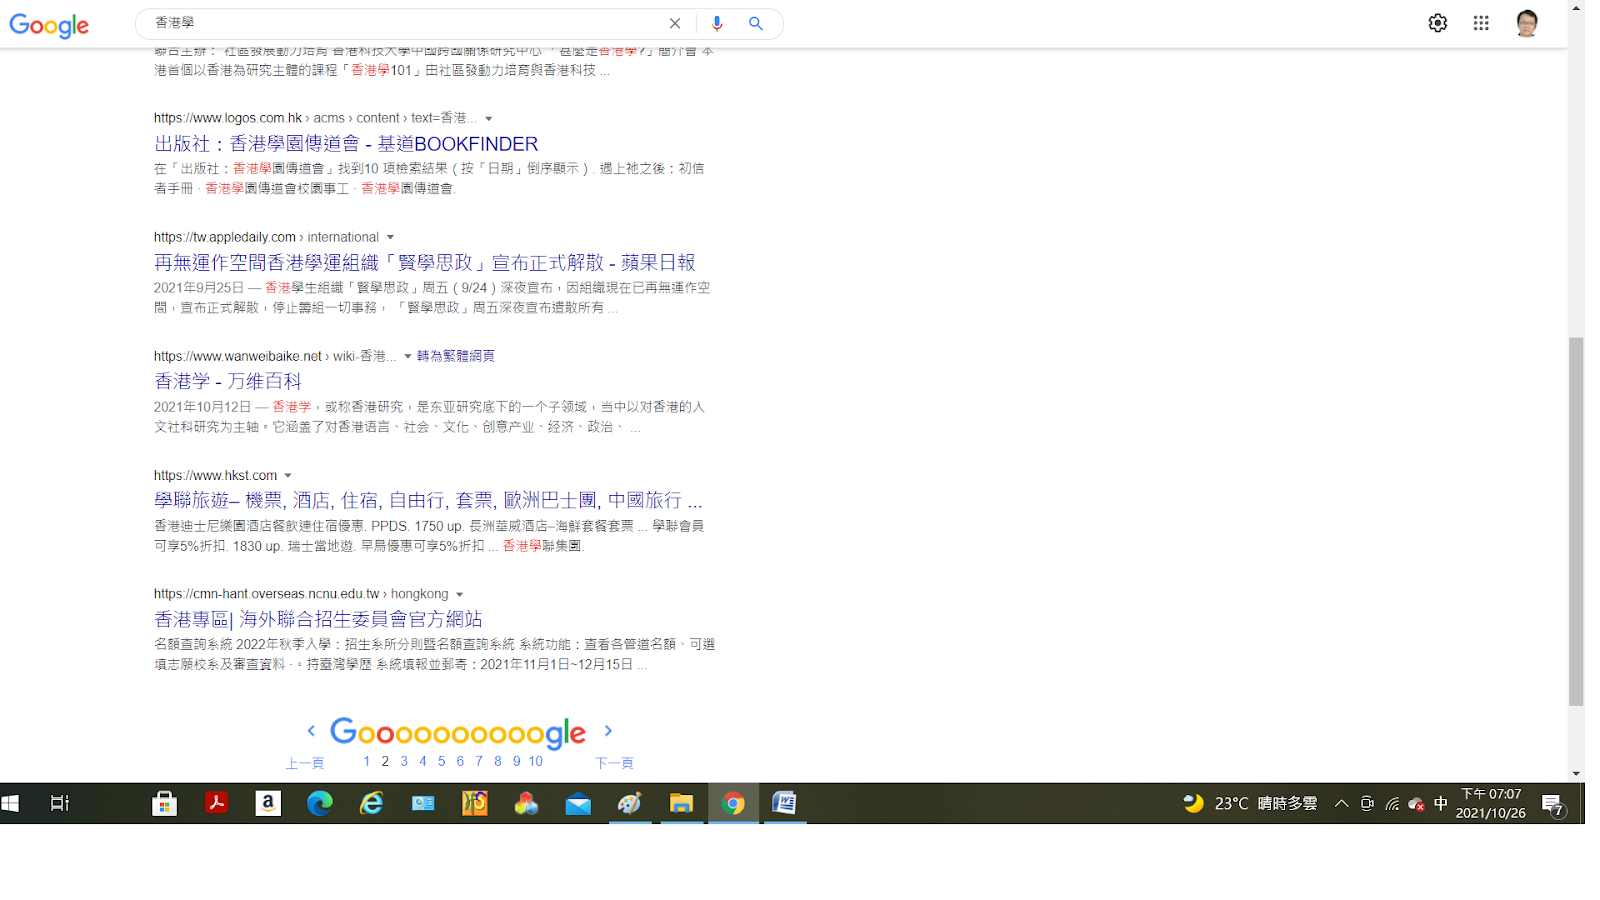The height and width of the screenshot is (900, 1600).
Task: Expand options arrow for tw.appledaily.com result
Action: click(390, 238)
